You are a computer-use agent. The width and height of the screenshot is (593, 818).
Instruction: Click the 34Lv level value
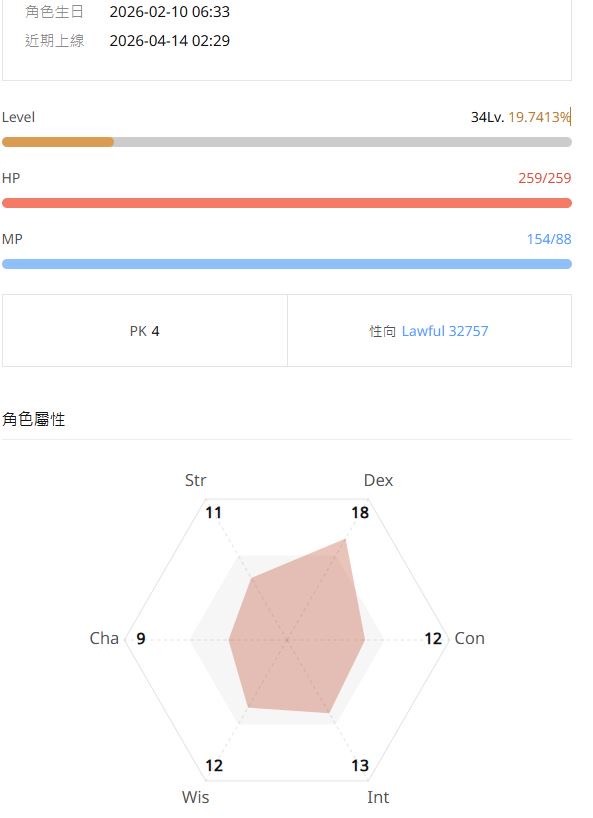pos(487,117)
